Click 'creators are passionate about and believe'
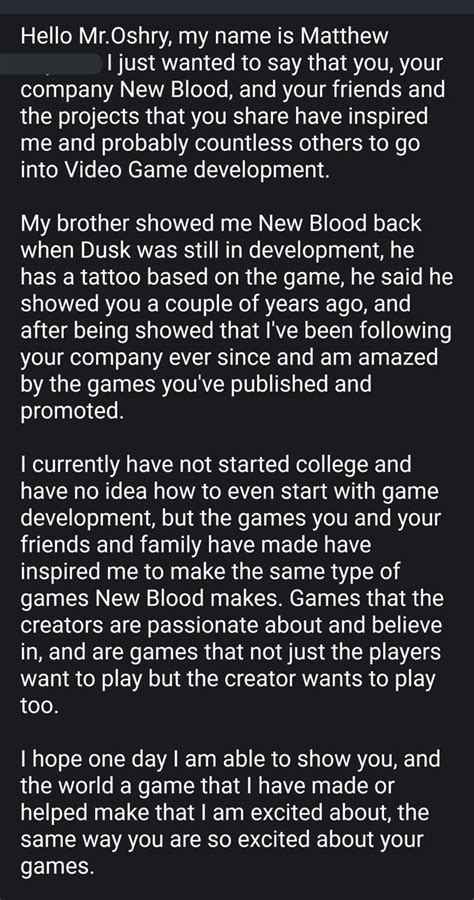 tap(231, 626)
